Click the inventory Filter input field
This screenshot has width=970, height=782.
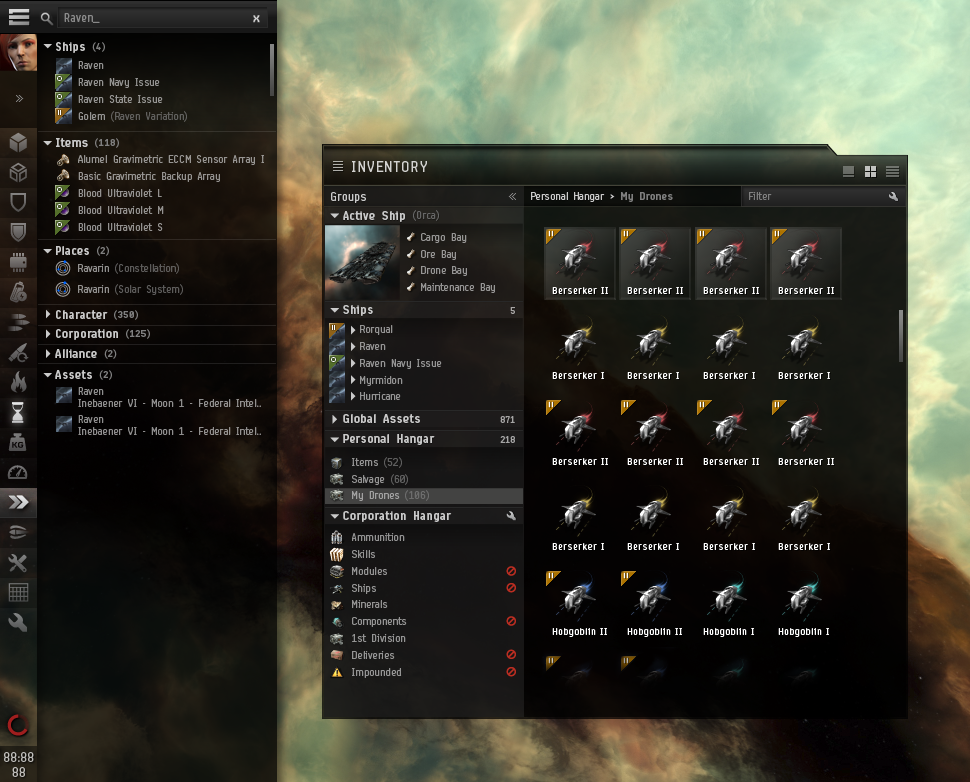click(815, 196)
